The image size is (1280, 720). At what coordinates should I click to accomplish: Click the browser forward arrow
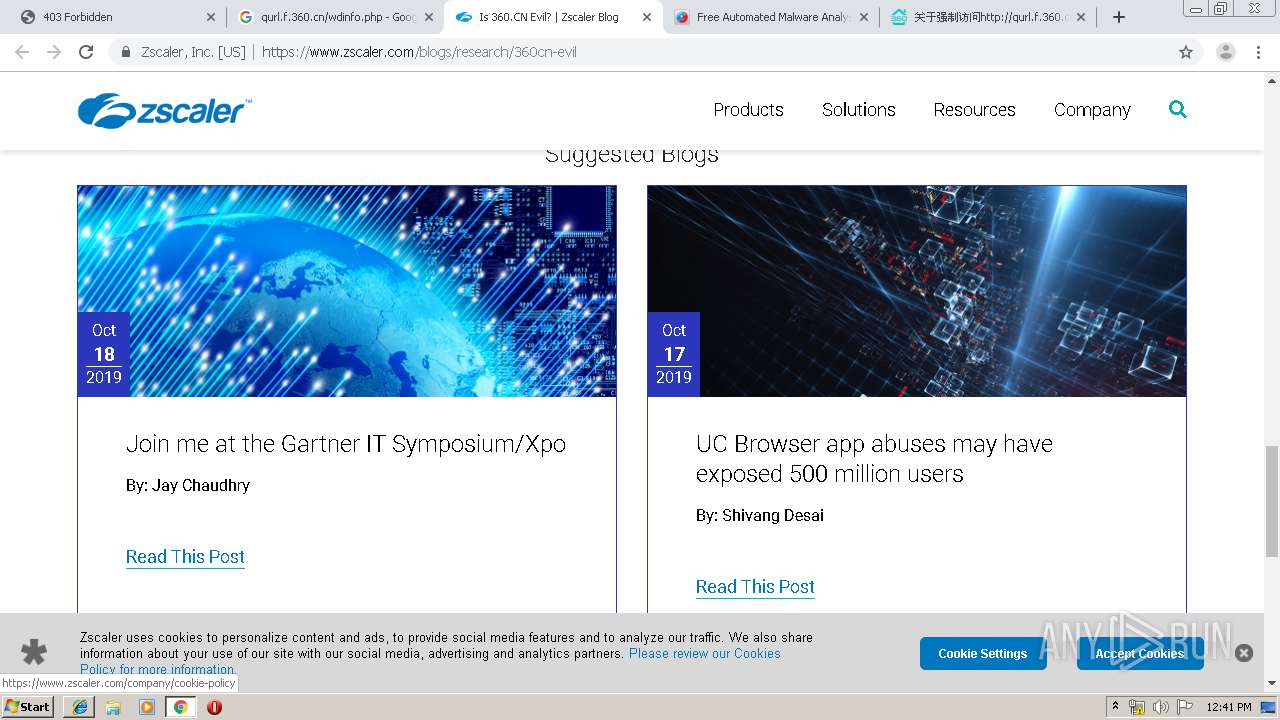point(54,52)
